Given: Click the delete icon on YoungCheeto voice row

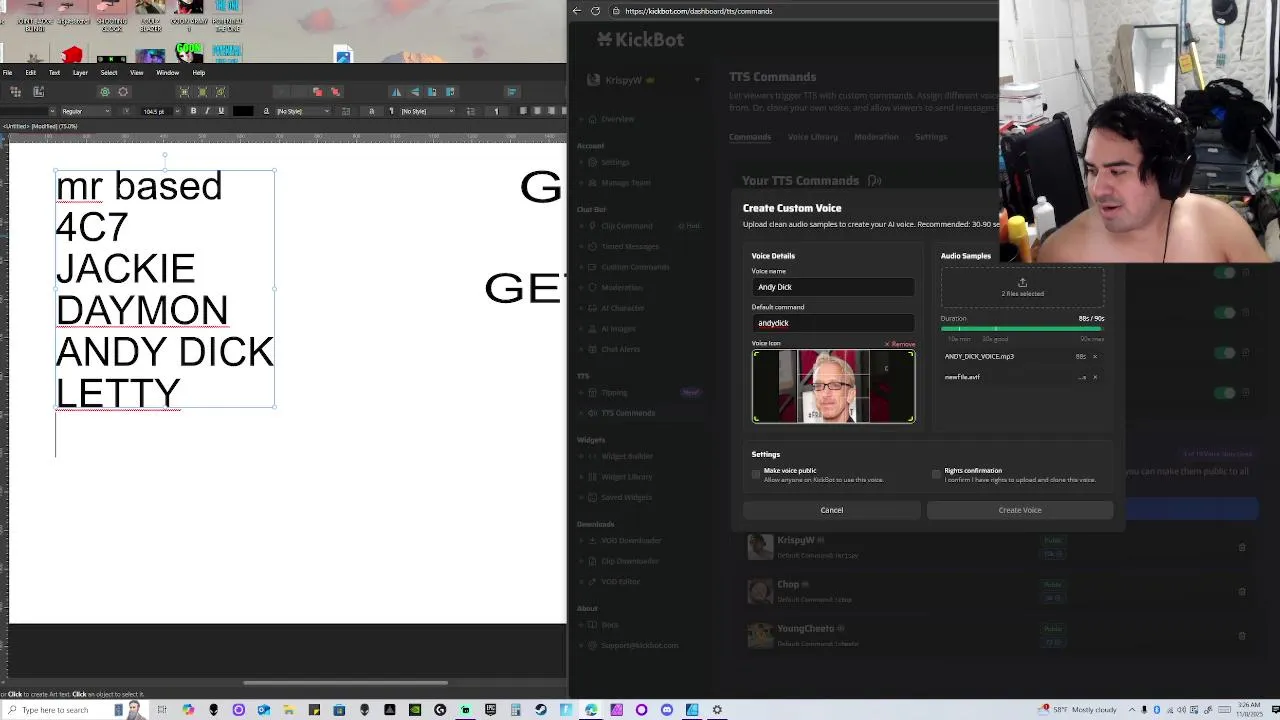Looking at the screenshot, I should point(1242,635).
